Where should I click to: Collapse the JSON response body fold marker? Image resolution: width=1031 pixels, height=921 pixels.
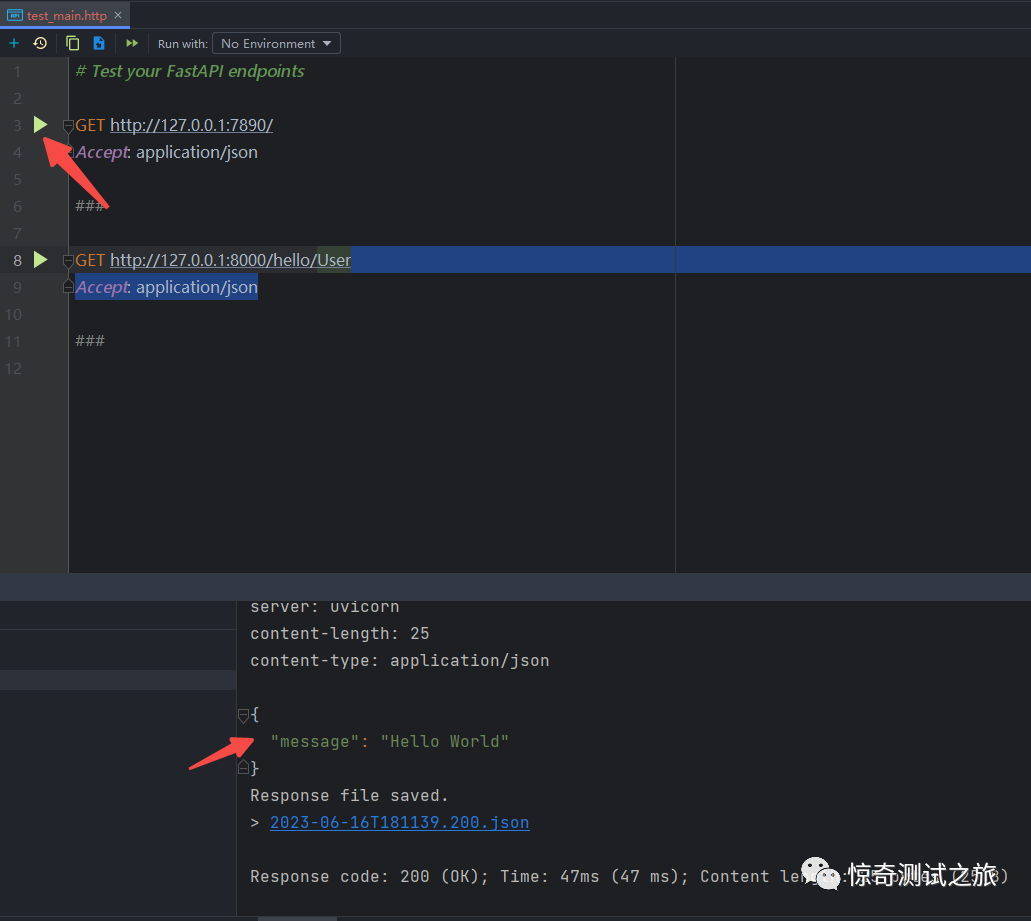pyautogui.click(x=243, y=714)
